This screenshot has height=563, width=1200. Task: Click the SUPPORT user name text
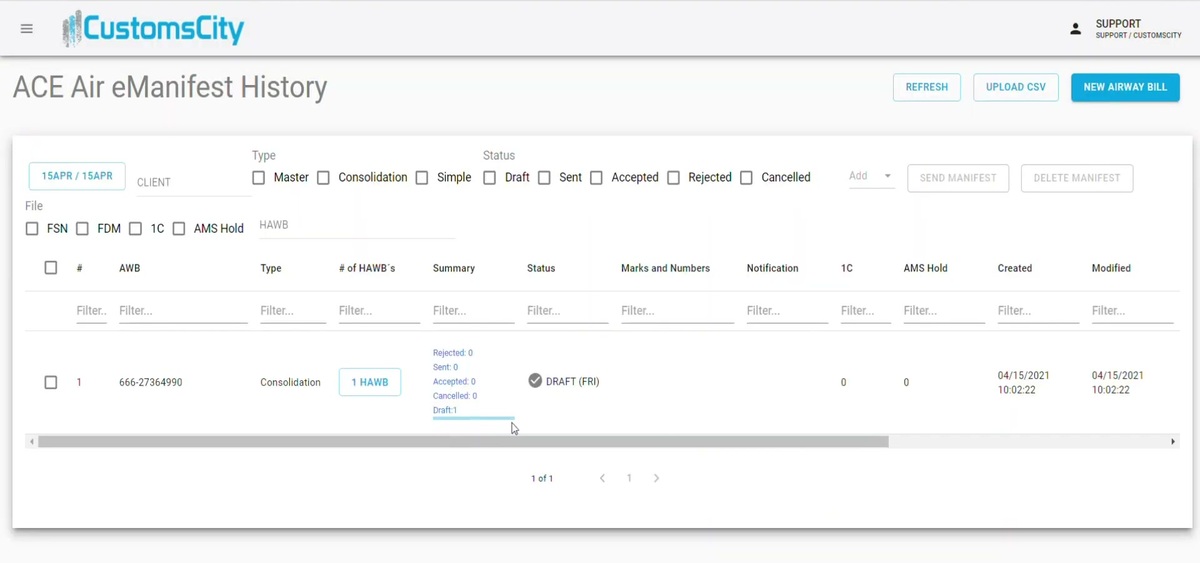1118,24
